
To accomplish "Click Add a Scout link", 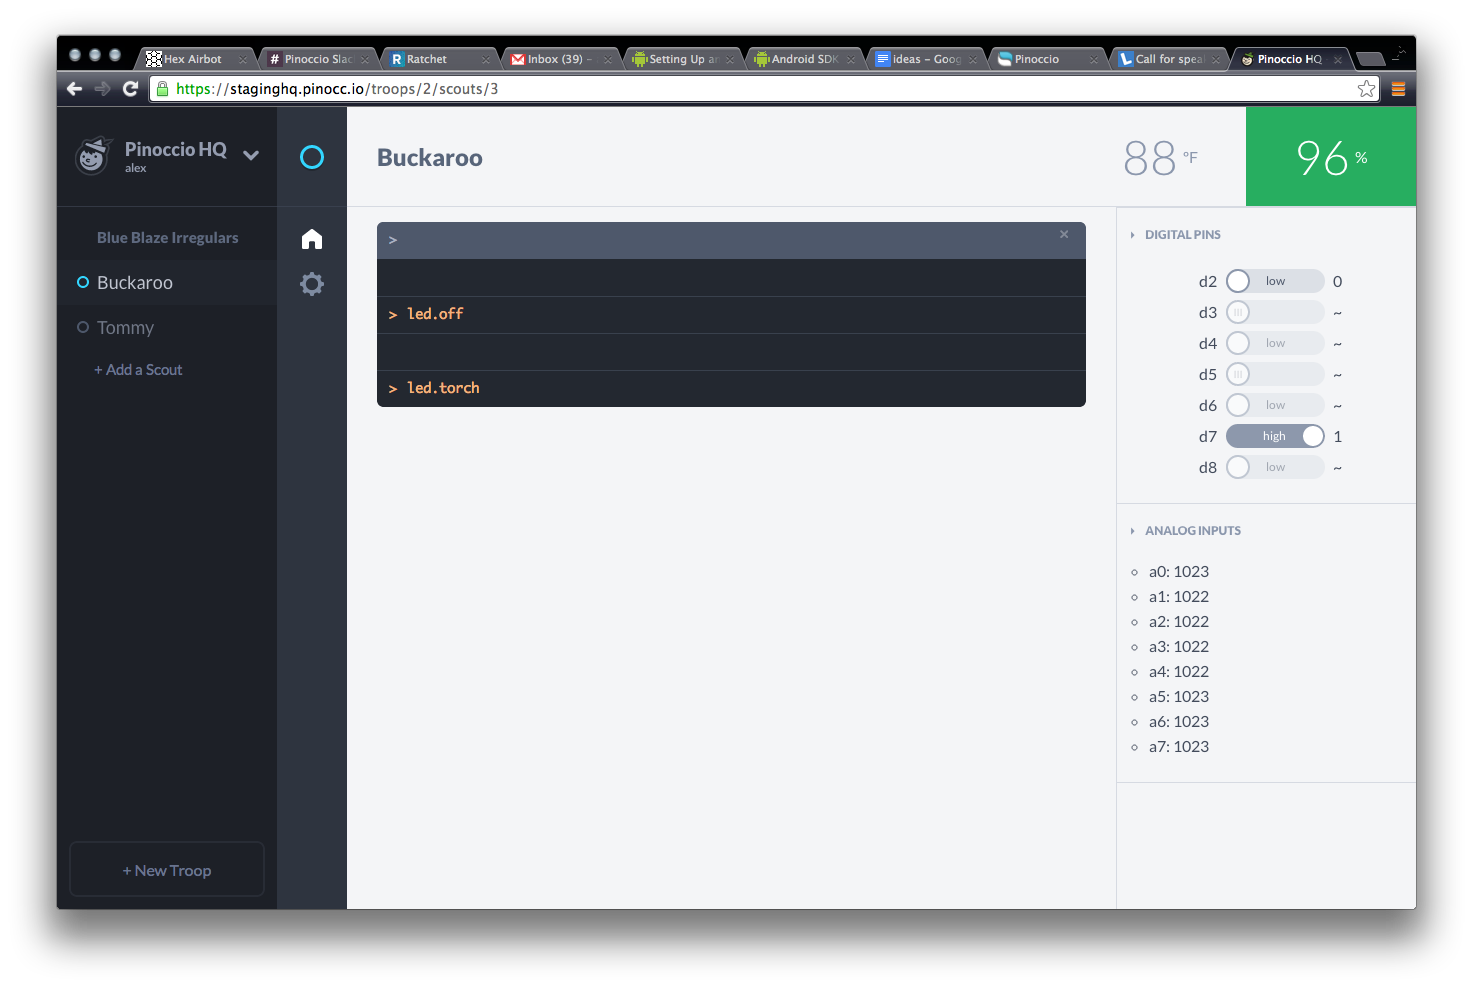I will pyautogui.click(x=138, y=370).
